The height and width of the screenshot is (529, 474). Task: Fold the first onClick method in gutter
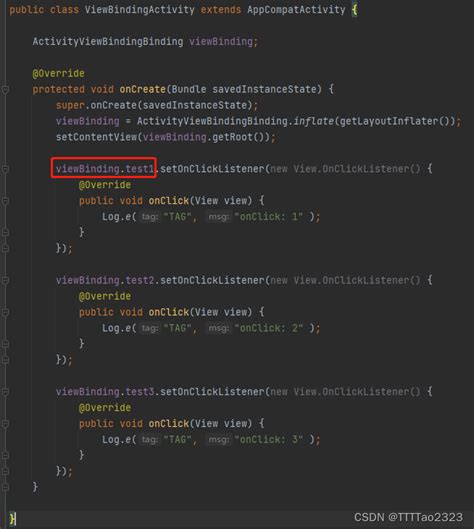[x=5, y=201]
